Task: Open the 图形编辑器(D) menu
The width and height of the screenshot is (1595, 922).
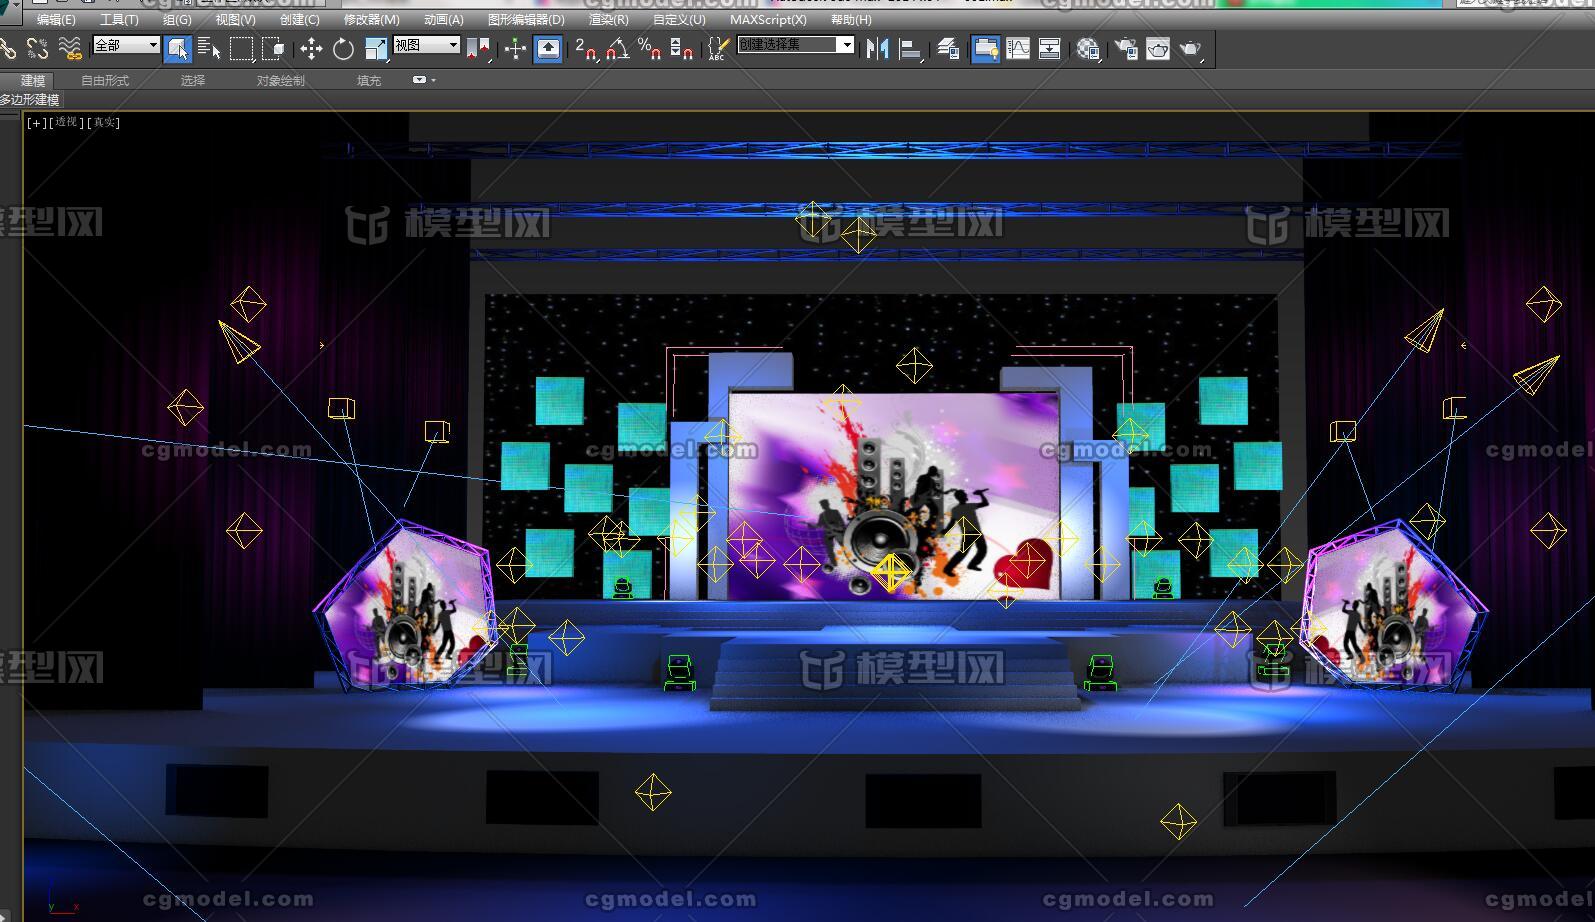Action: point(526,20)
